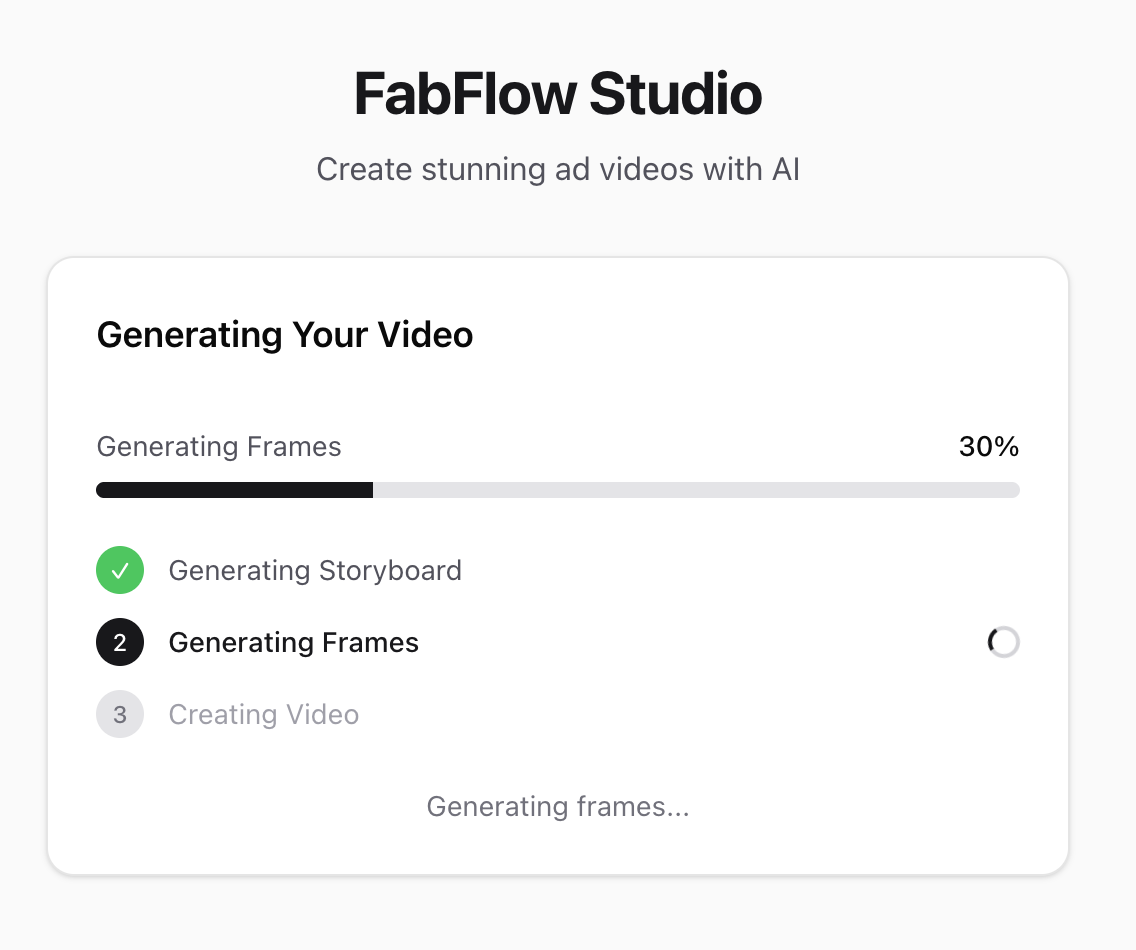The image size is (1136, 950).
Task: Click the middle of the unfilled gray progress track
Action: [x=696, y=490]
